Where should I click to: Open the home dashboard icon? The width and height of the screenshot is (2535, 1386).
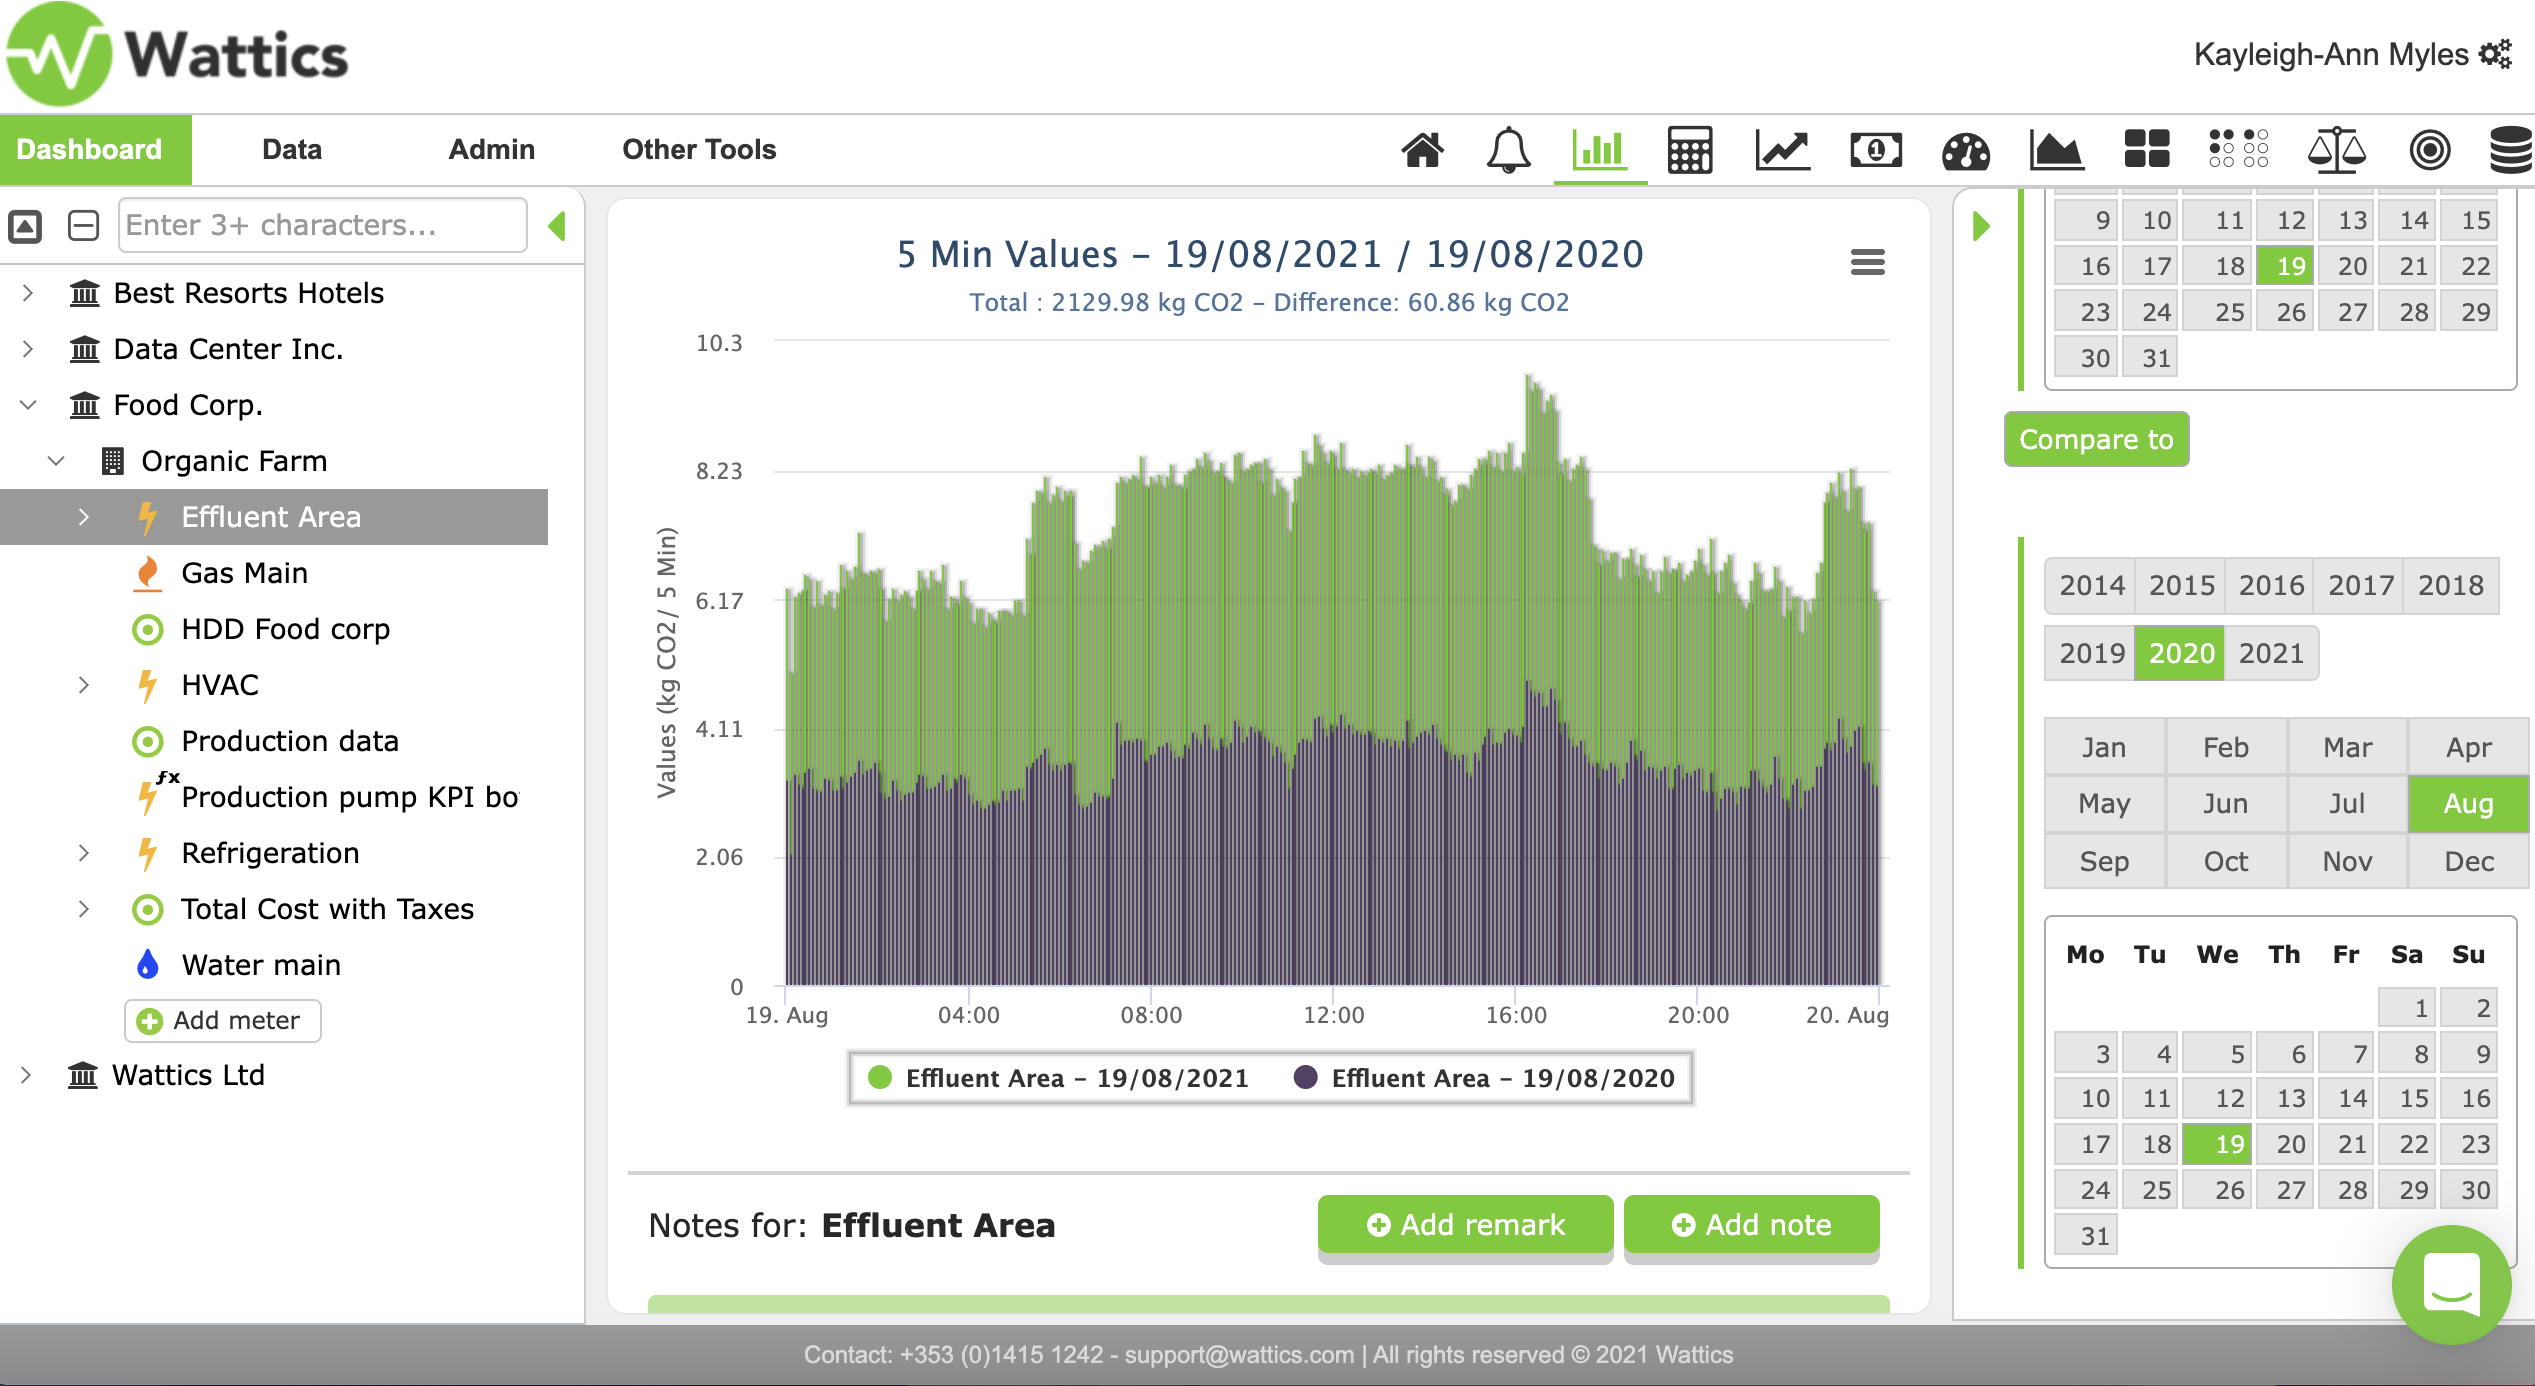point(1422,150)
